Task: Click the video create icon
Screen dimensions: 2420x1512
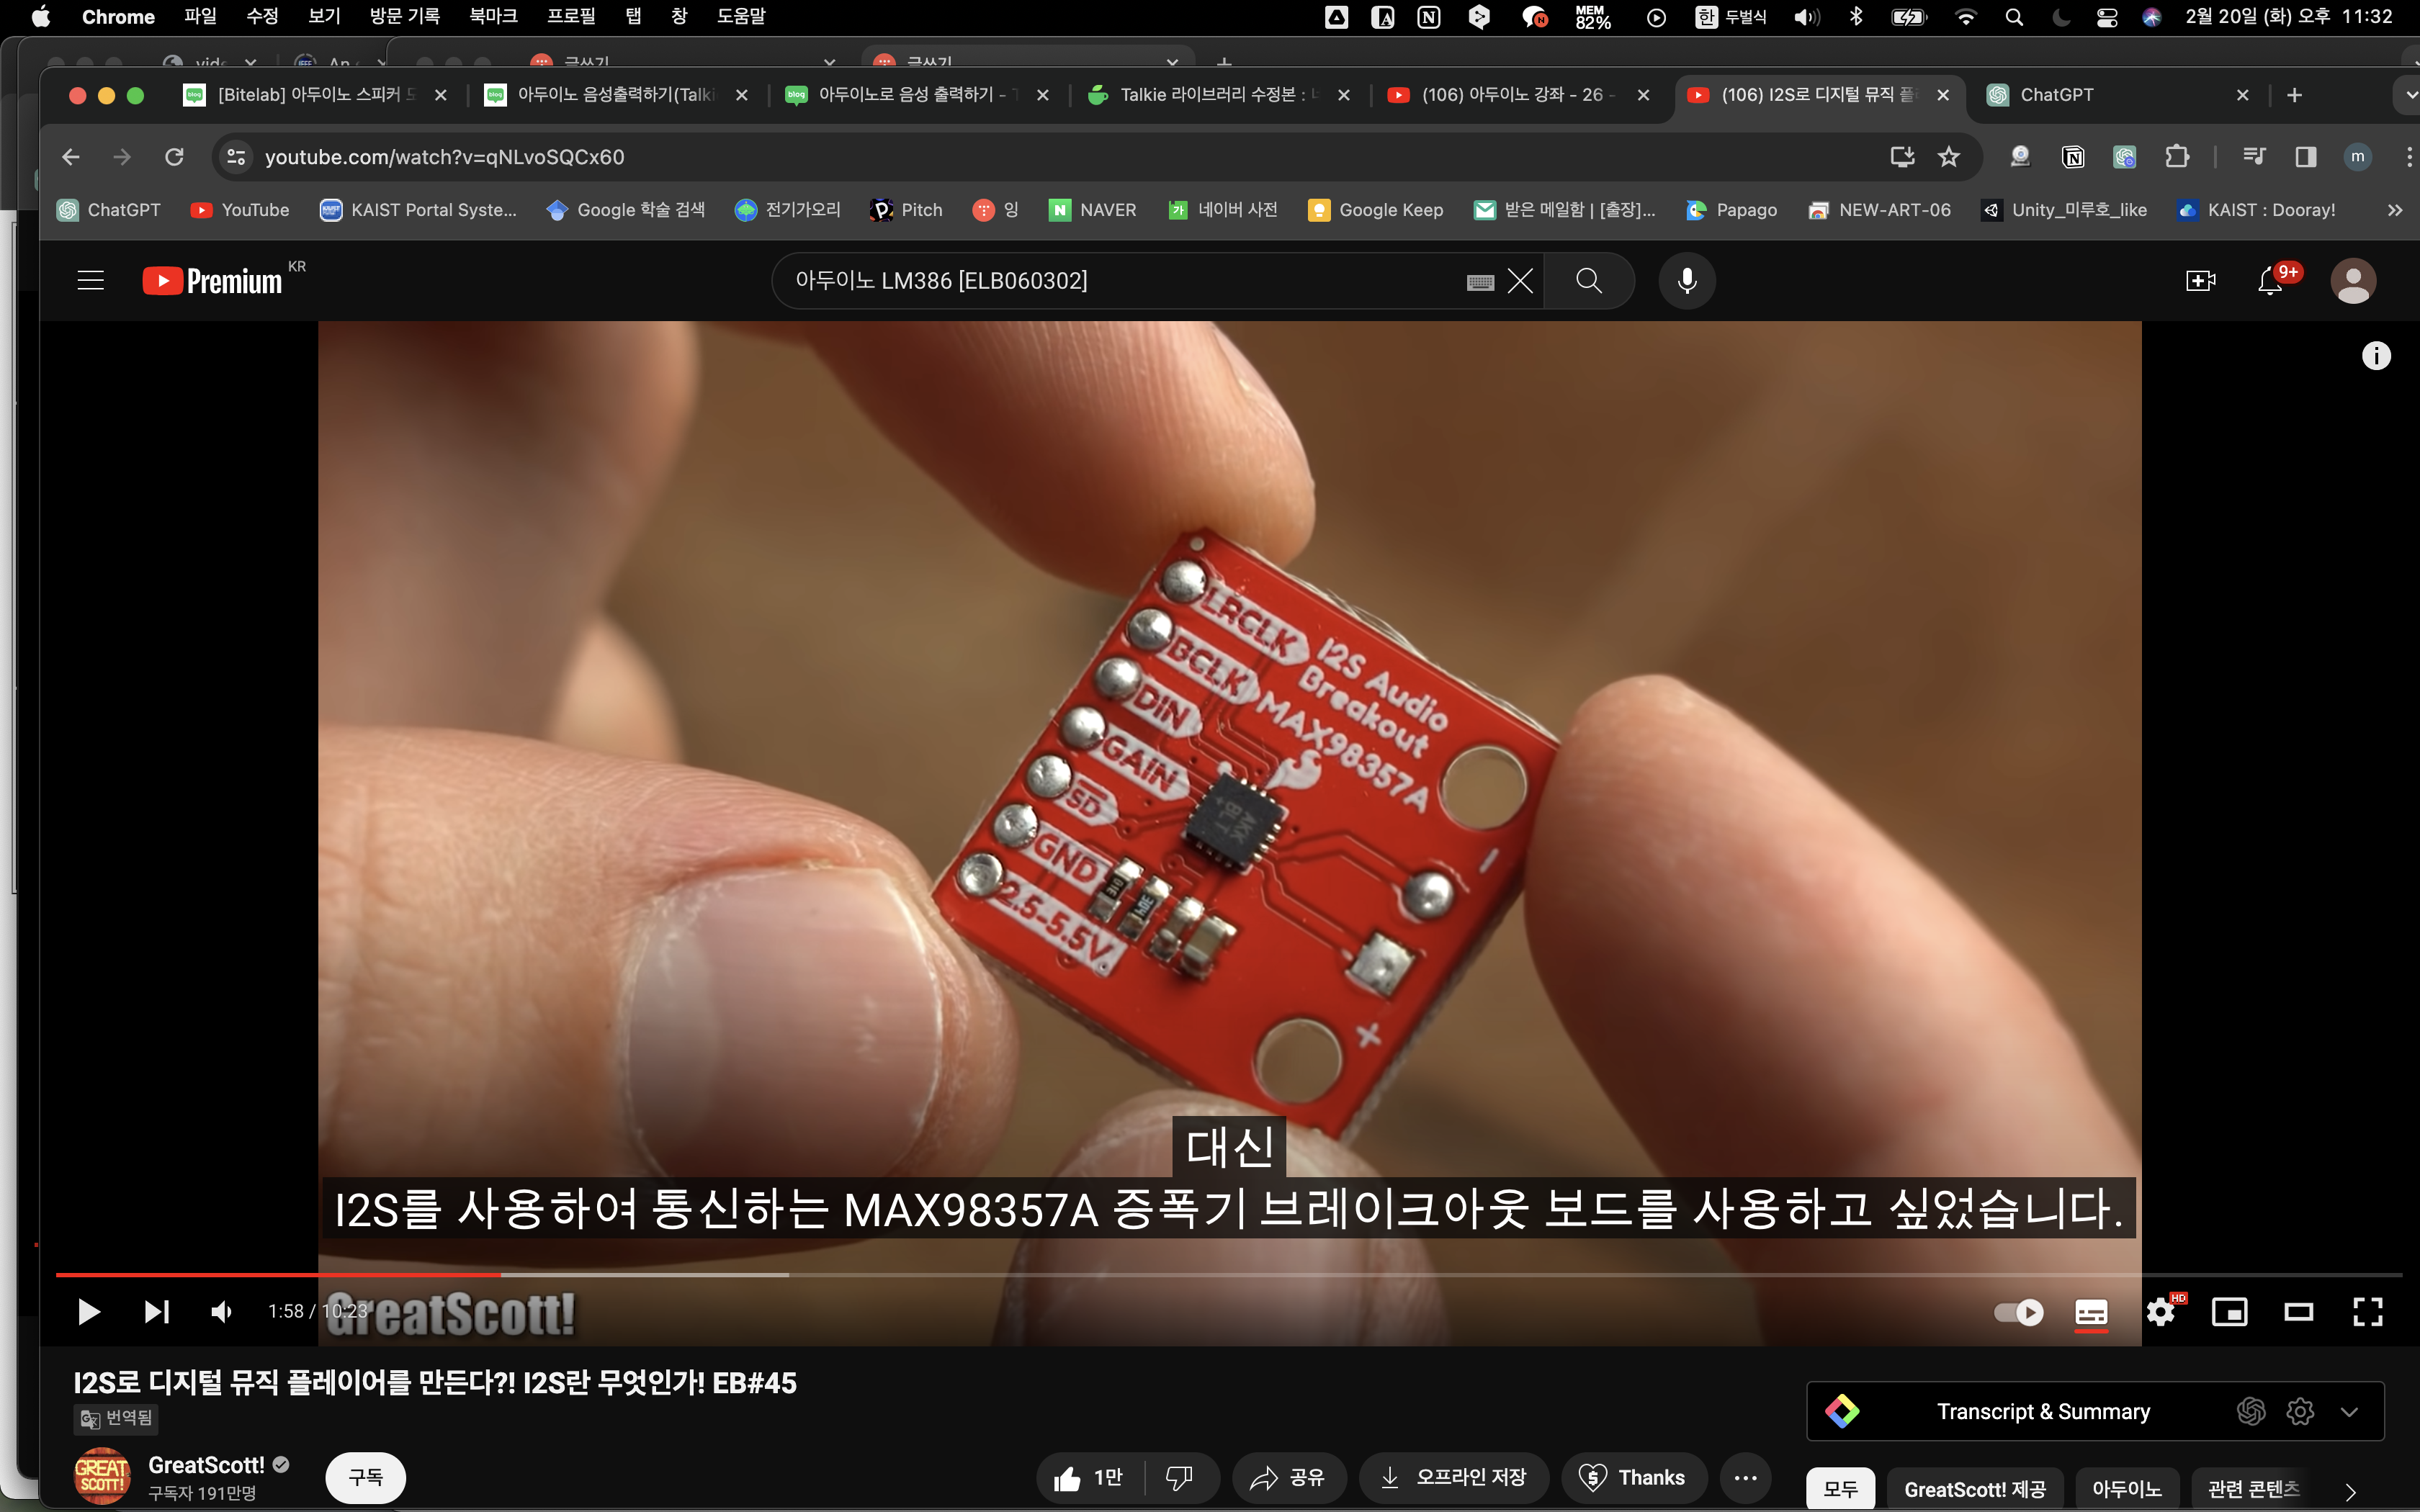Action: click(2200, 281)
